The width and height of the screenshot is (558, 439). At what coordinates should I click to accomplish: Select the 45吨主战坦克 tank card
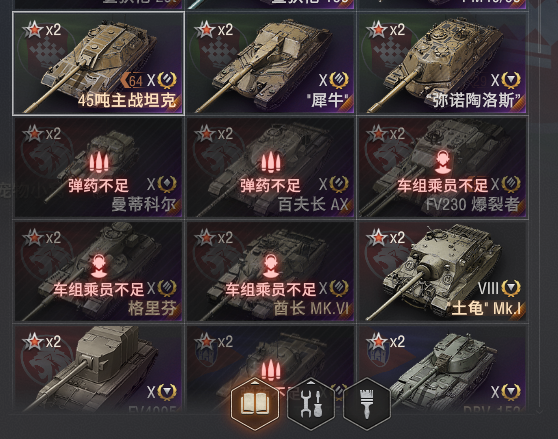[98, 63]
